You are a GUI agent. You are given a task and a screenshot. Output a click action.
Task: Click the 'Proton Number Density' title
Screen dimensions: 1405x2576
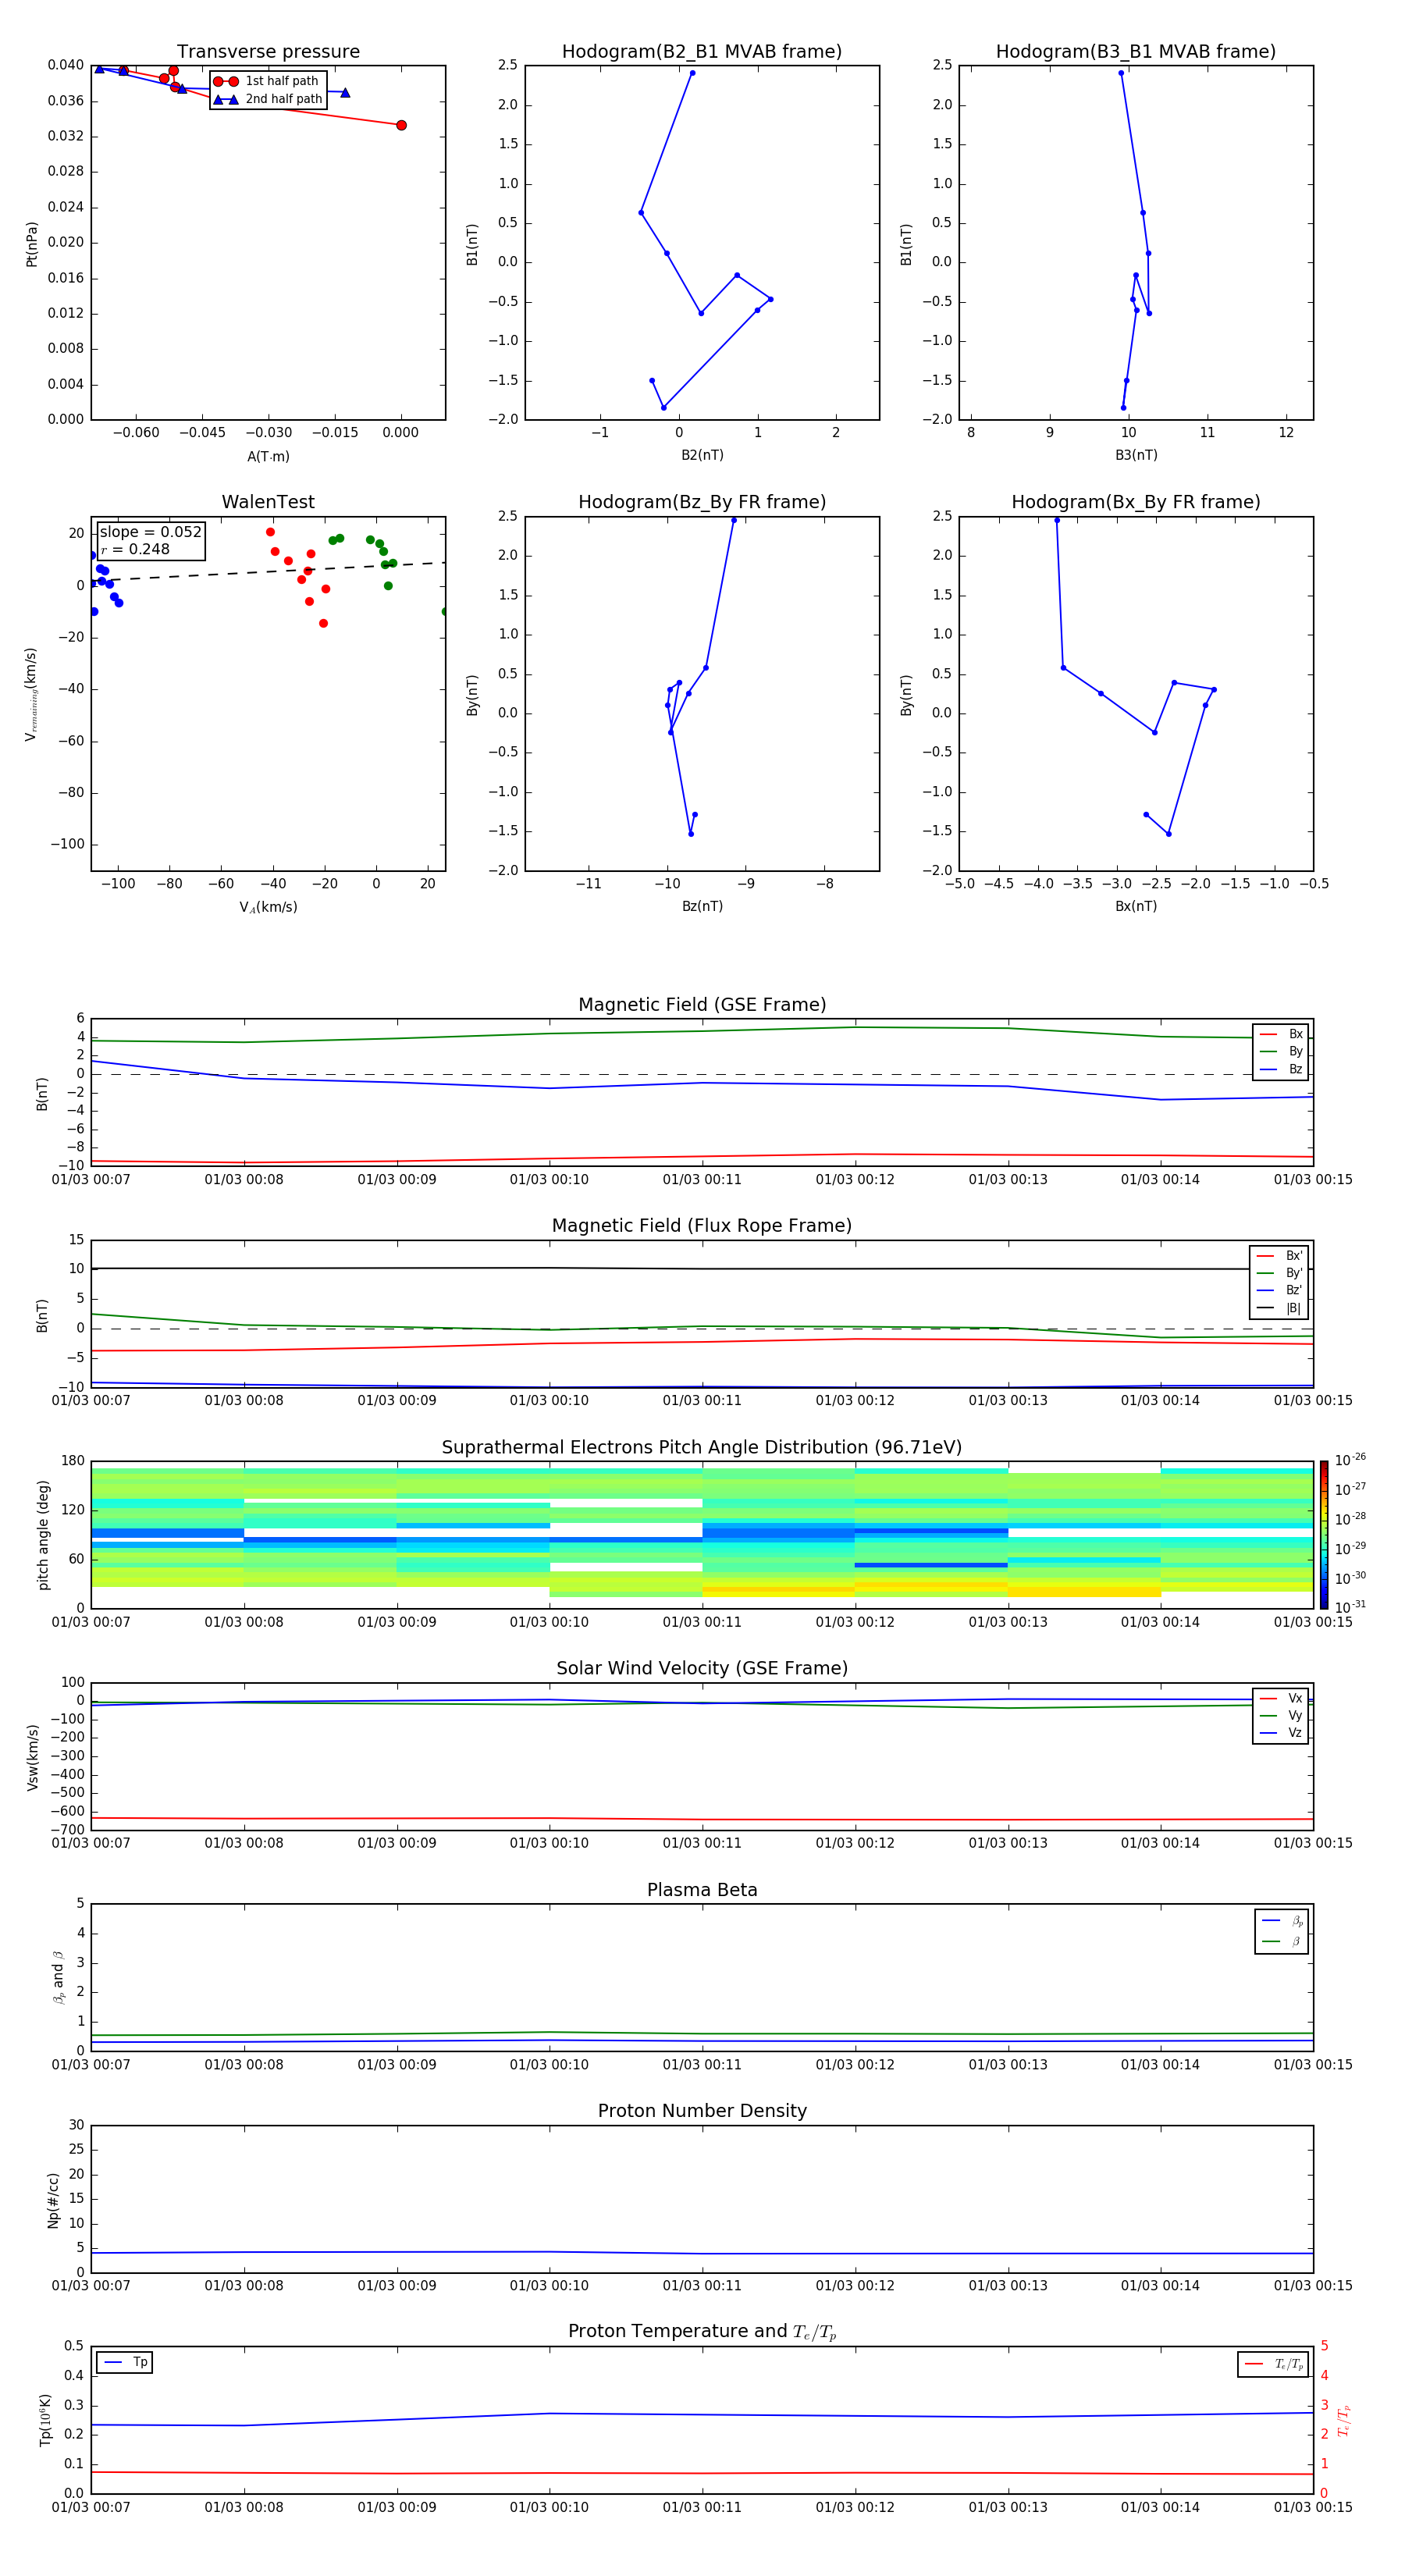[x=702, y=2111]
